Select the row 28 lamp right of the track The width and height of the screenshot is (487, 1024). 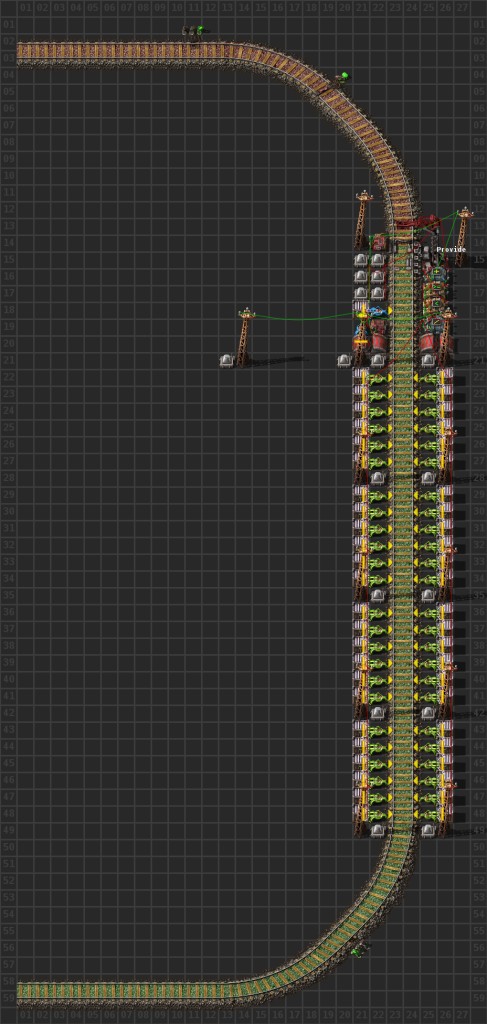428,477
